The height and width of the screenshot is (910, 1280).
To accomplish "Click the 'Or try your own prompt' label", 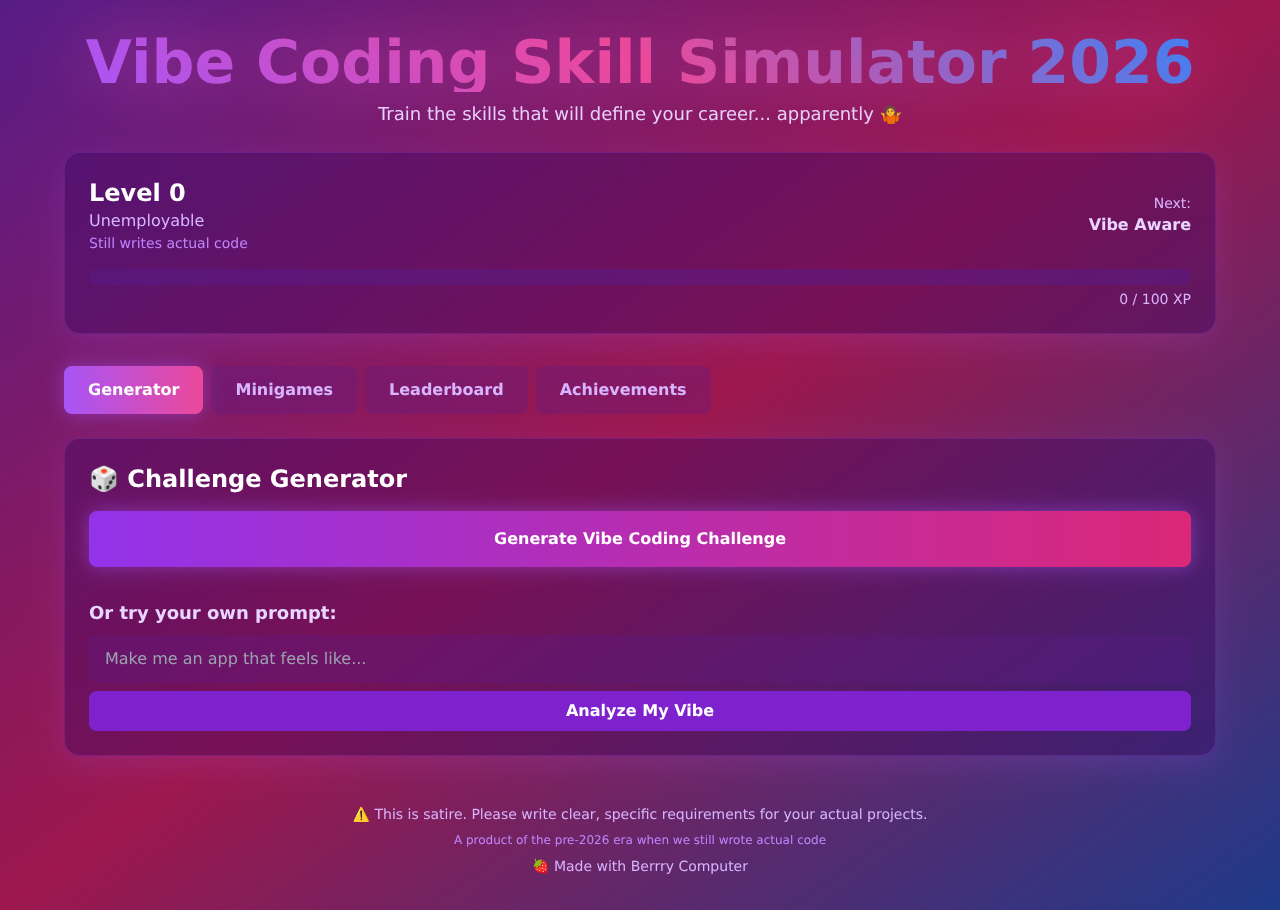I will (213, 613).
